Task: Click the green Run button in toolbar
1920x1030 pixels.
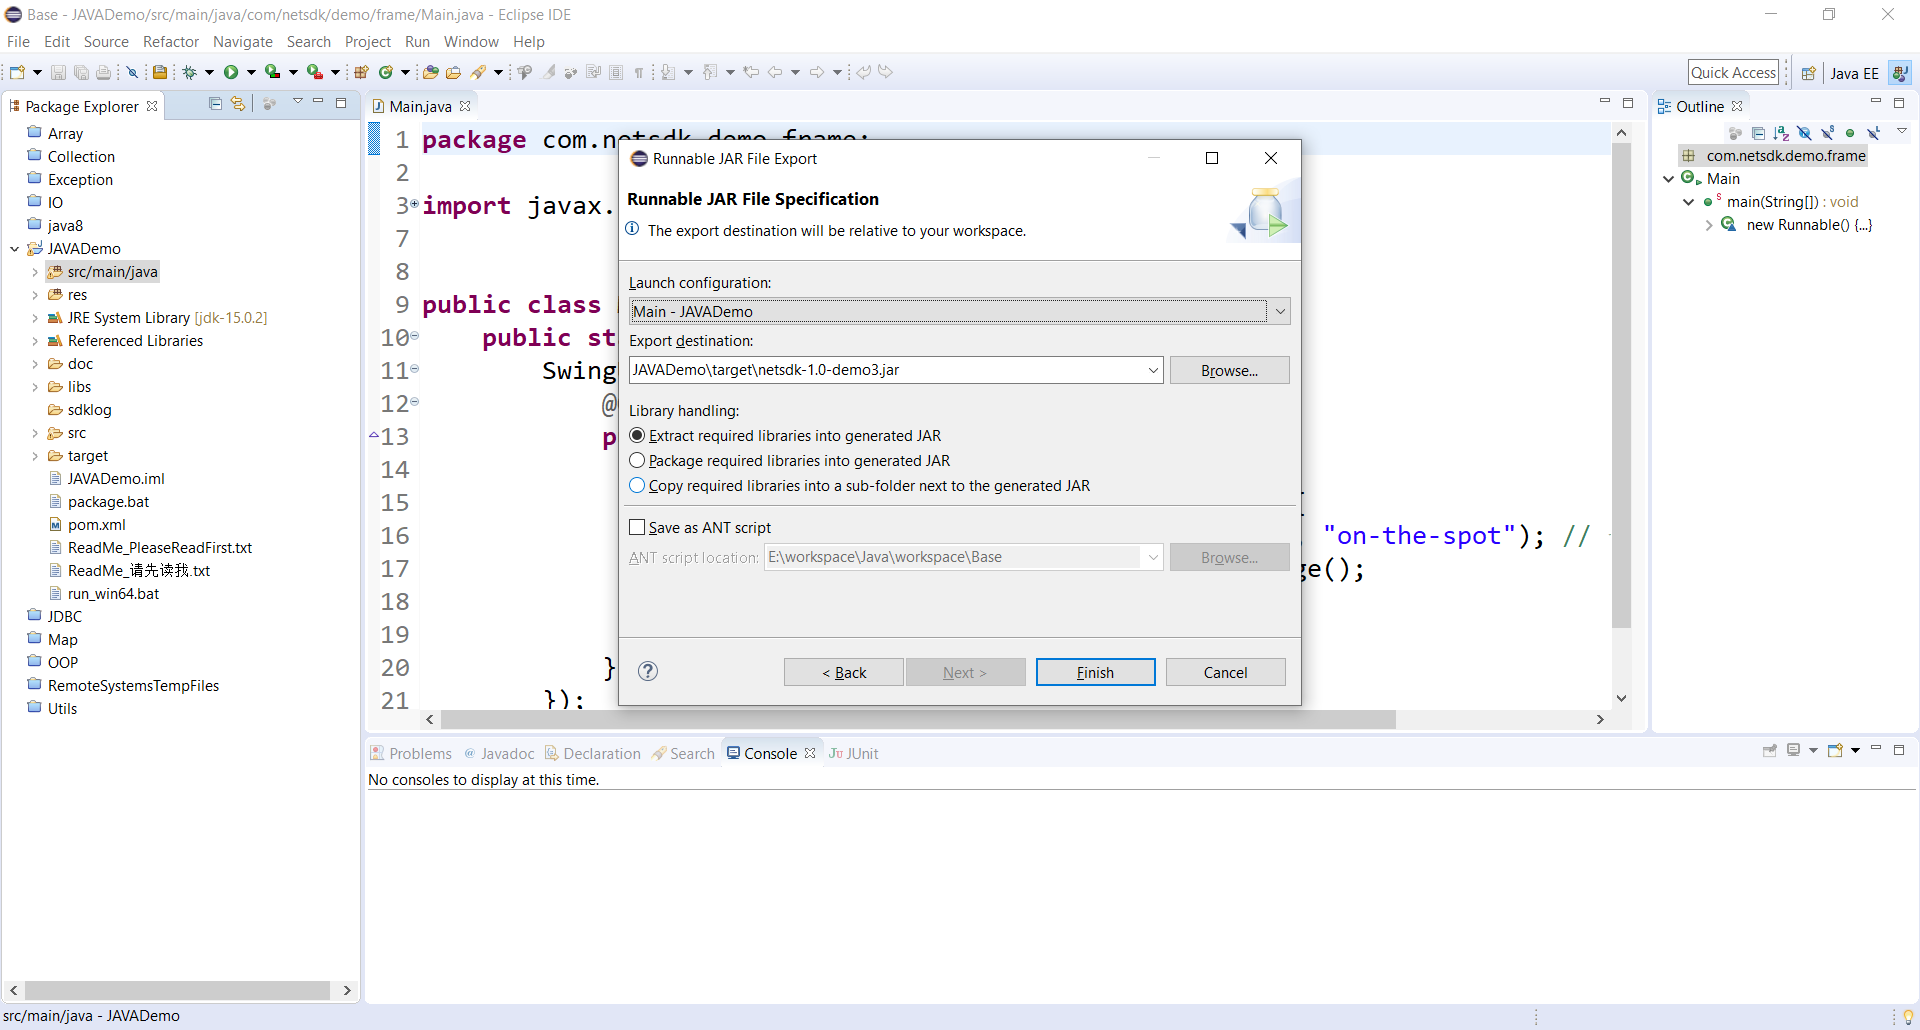Action: 231,72
